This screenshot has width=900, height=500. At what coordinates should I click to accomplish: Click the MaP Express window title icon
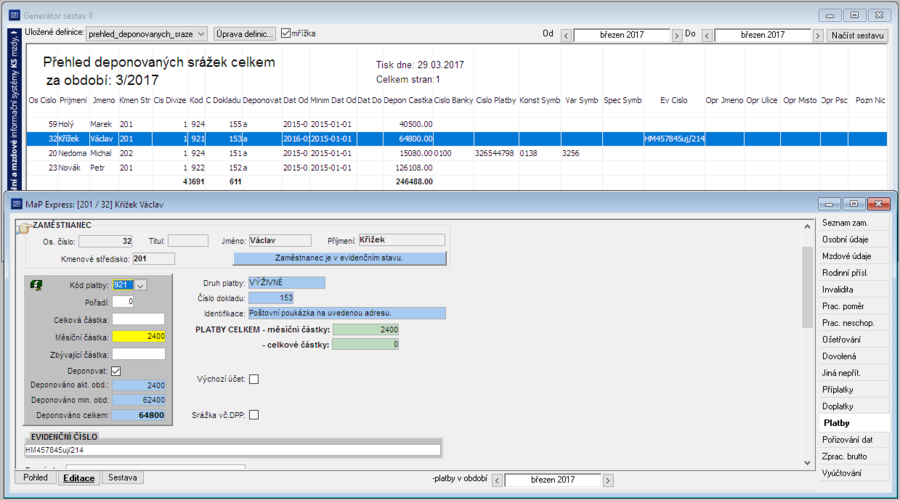[16, 204]
